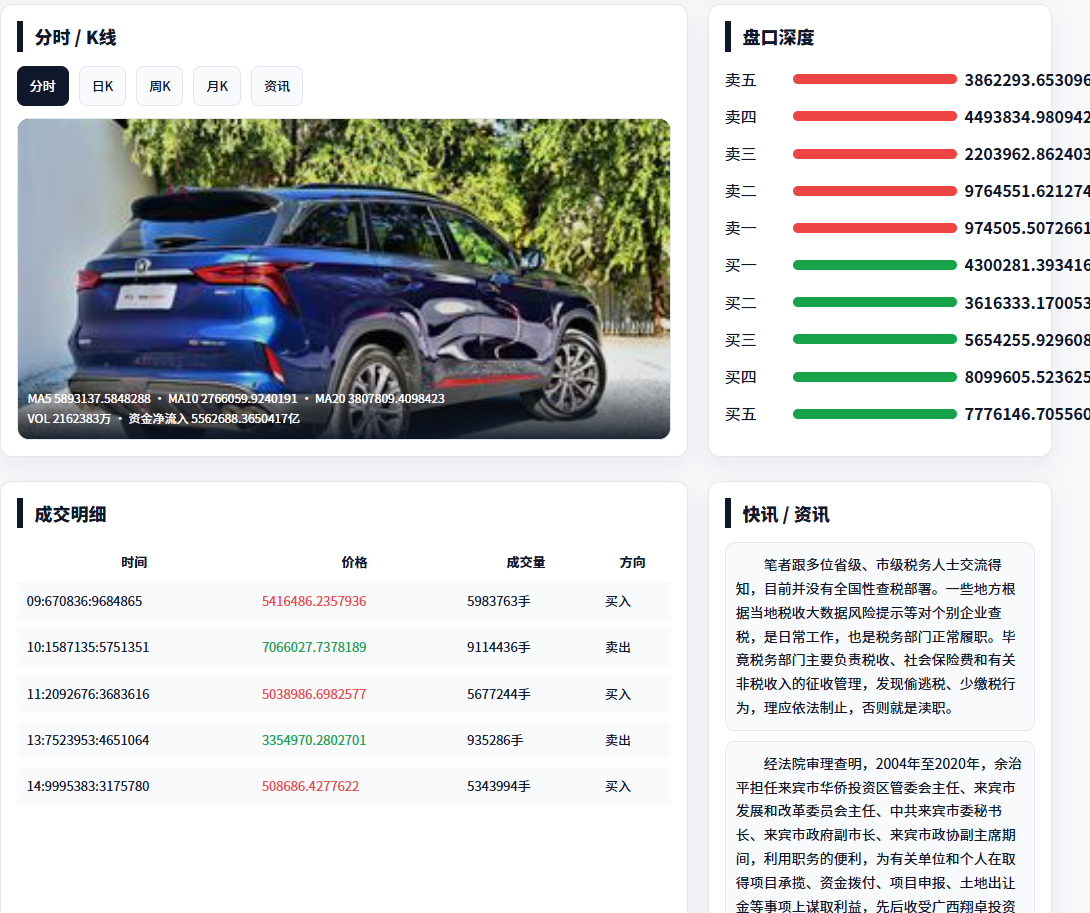The height and width of the screenshot is (913, 1090).
Task: Sort by the 价格 column header
Action: point(354,563)
